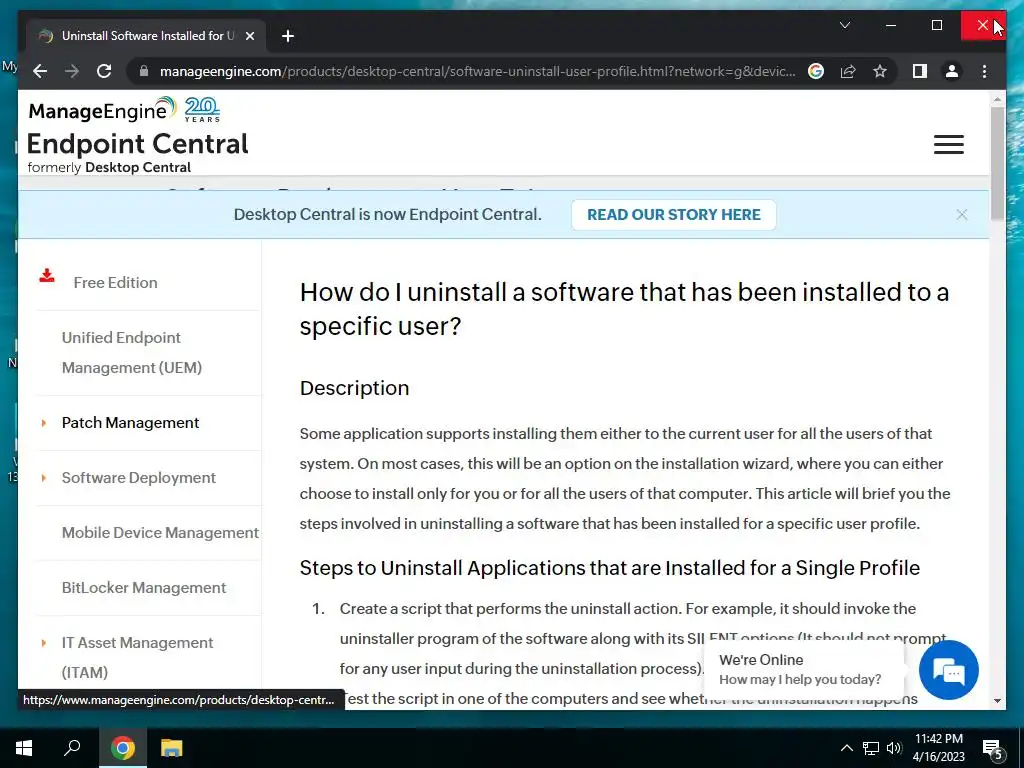Reload the page with the refresh icon
1024x768 pixels.
(104, 71)
